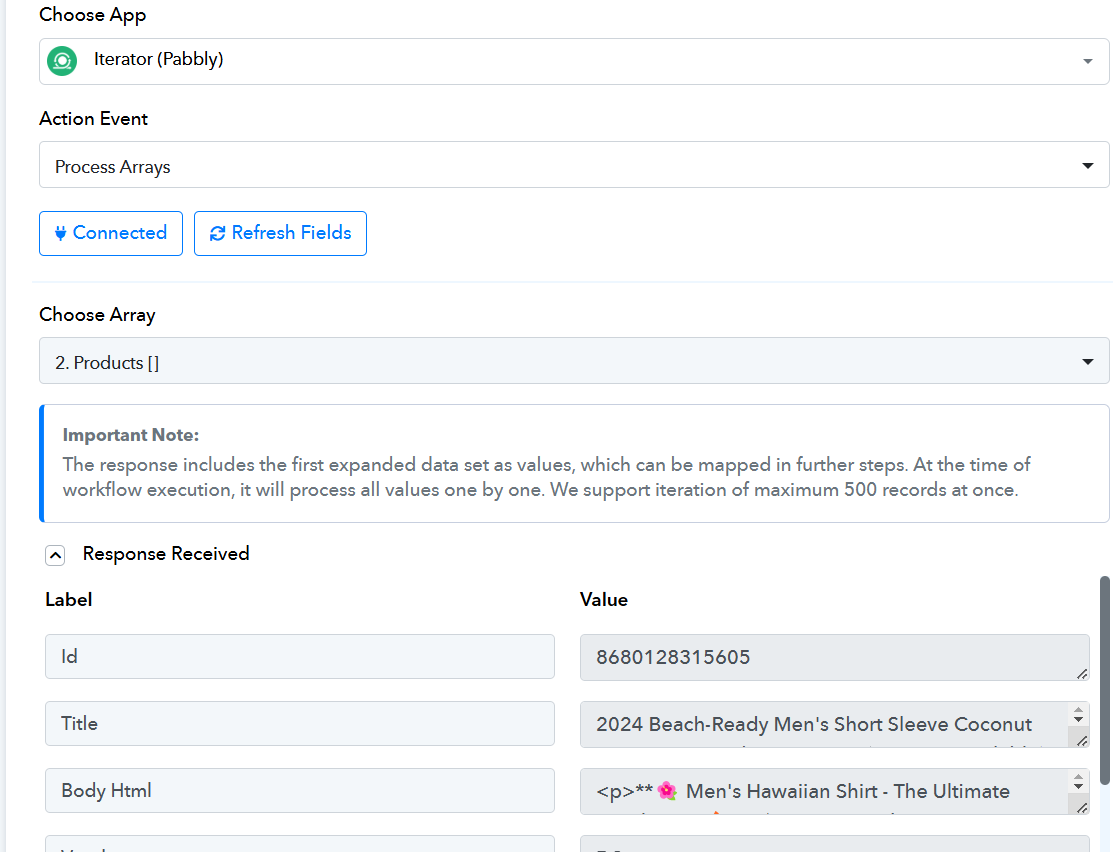Click the response panel vertical scrollbar
This screenshot has width=1113, height=852.
pyautogui.click(x=1105, y=680)
